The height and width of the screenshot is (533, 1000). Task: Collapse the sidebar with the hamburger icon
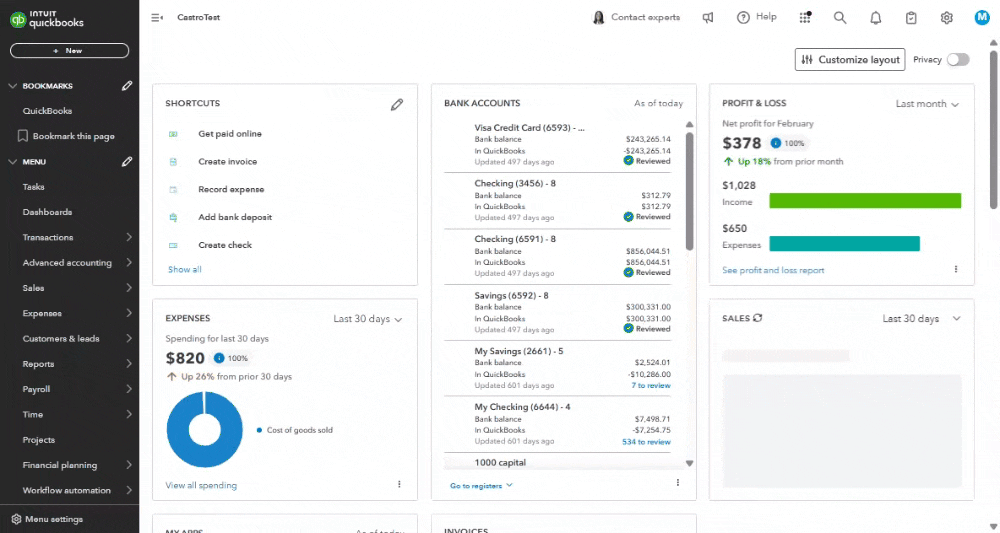point(157,18)
